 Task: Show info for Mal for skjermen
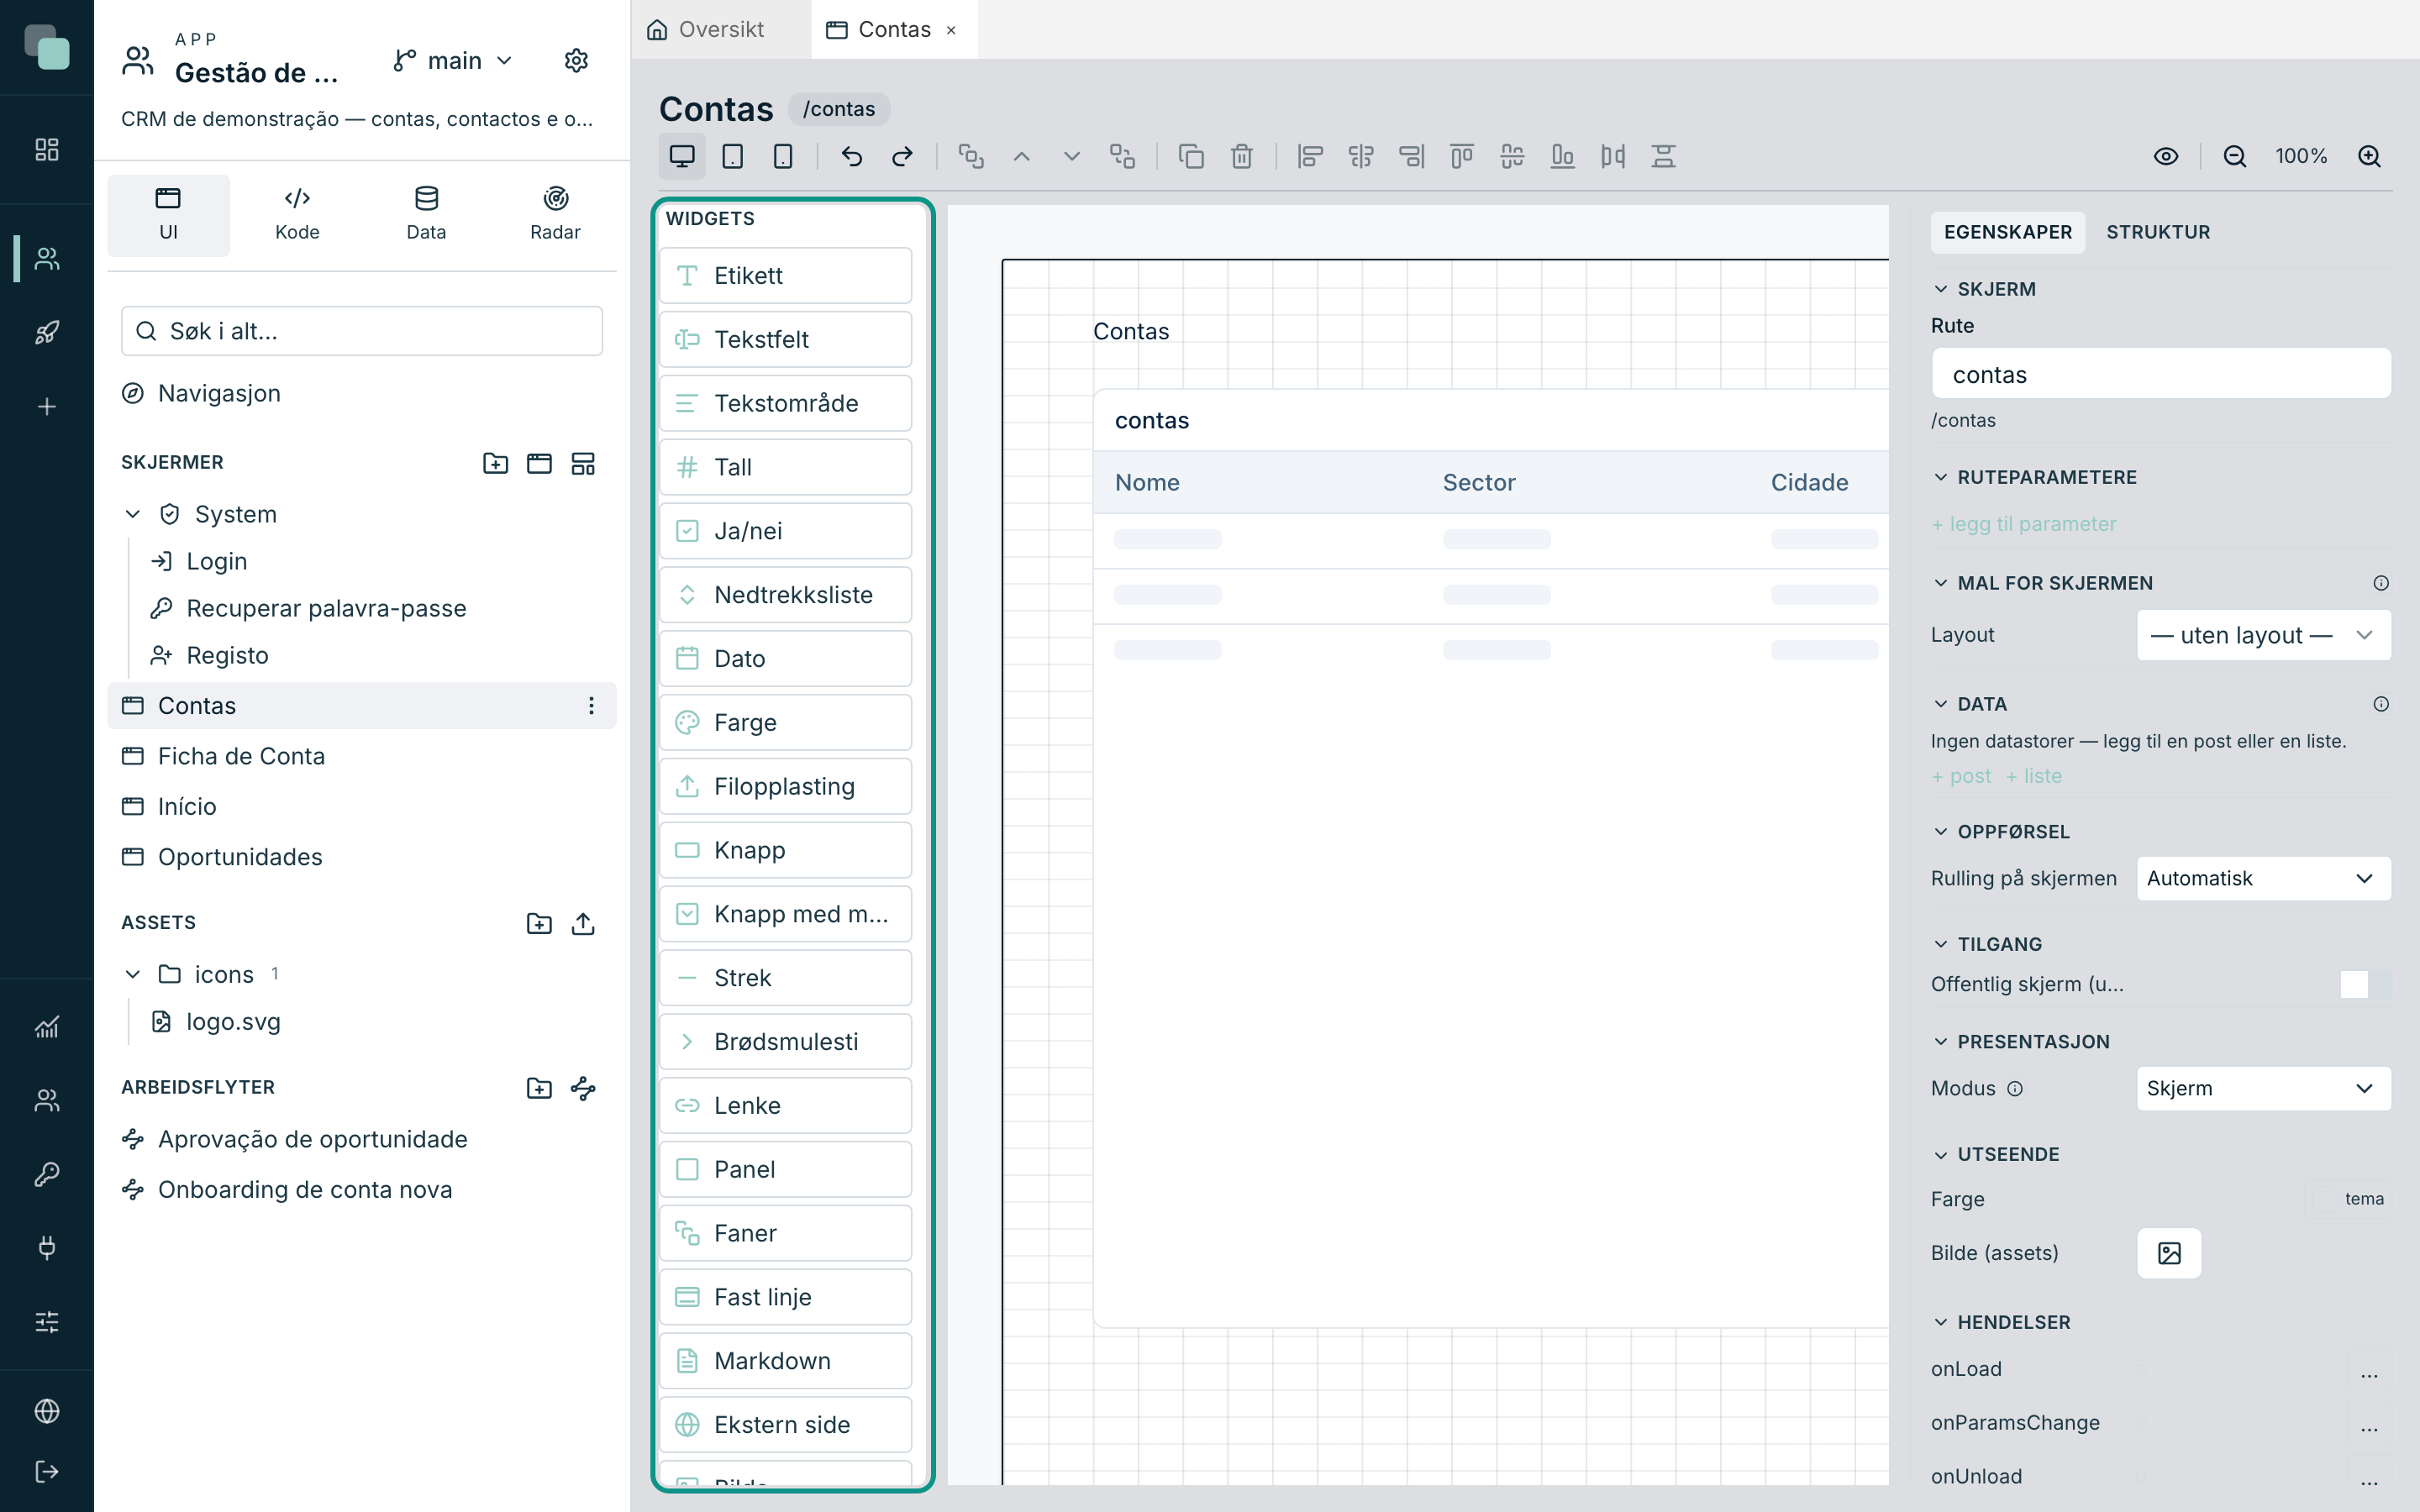click(2381, 583)
